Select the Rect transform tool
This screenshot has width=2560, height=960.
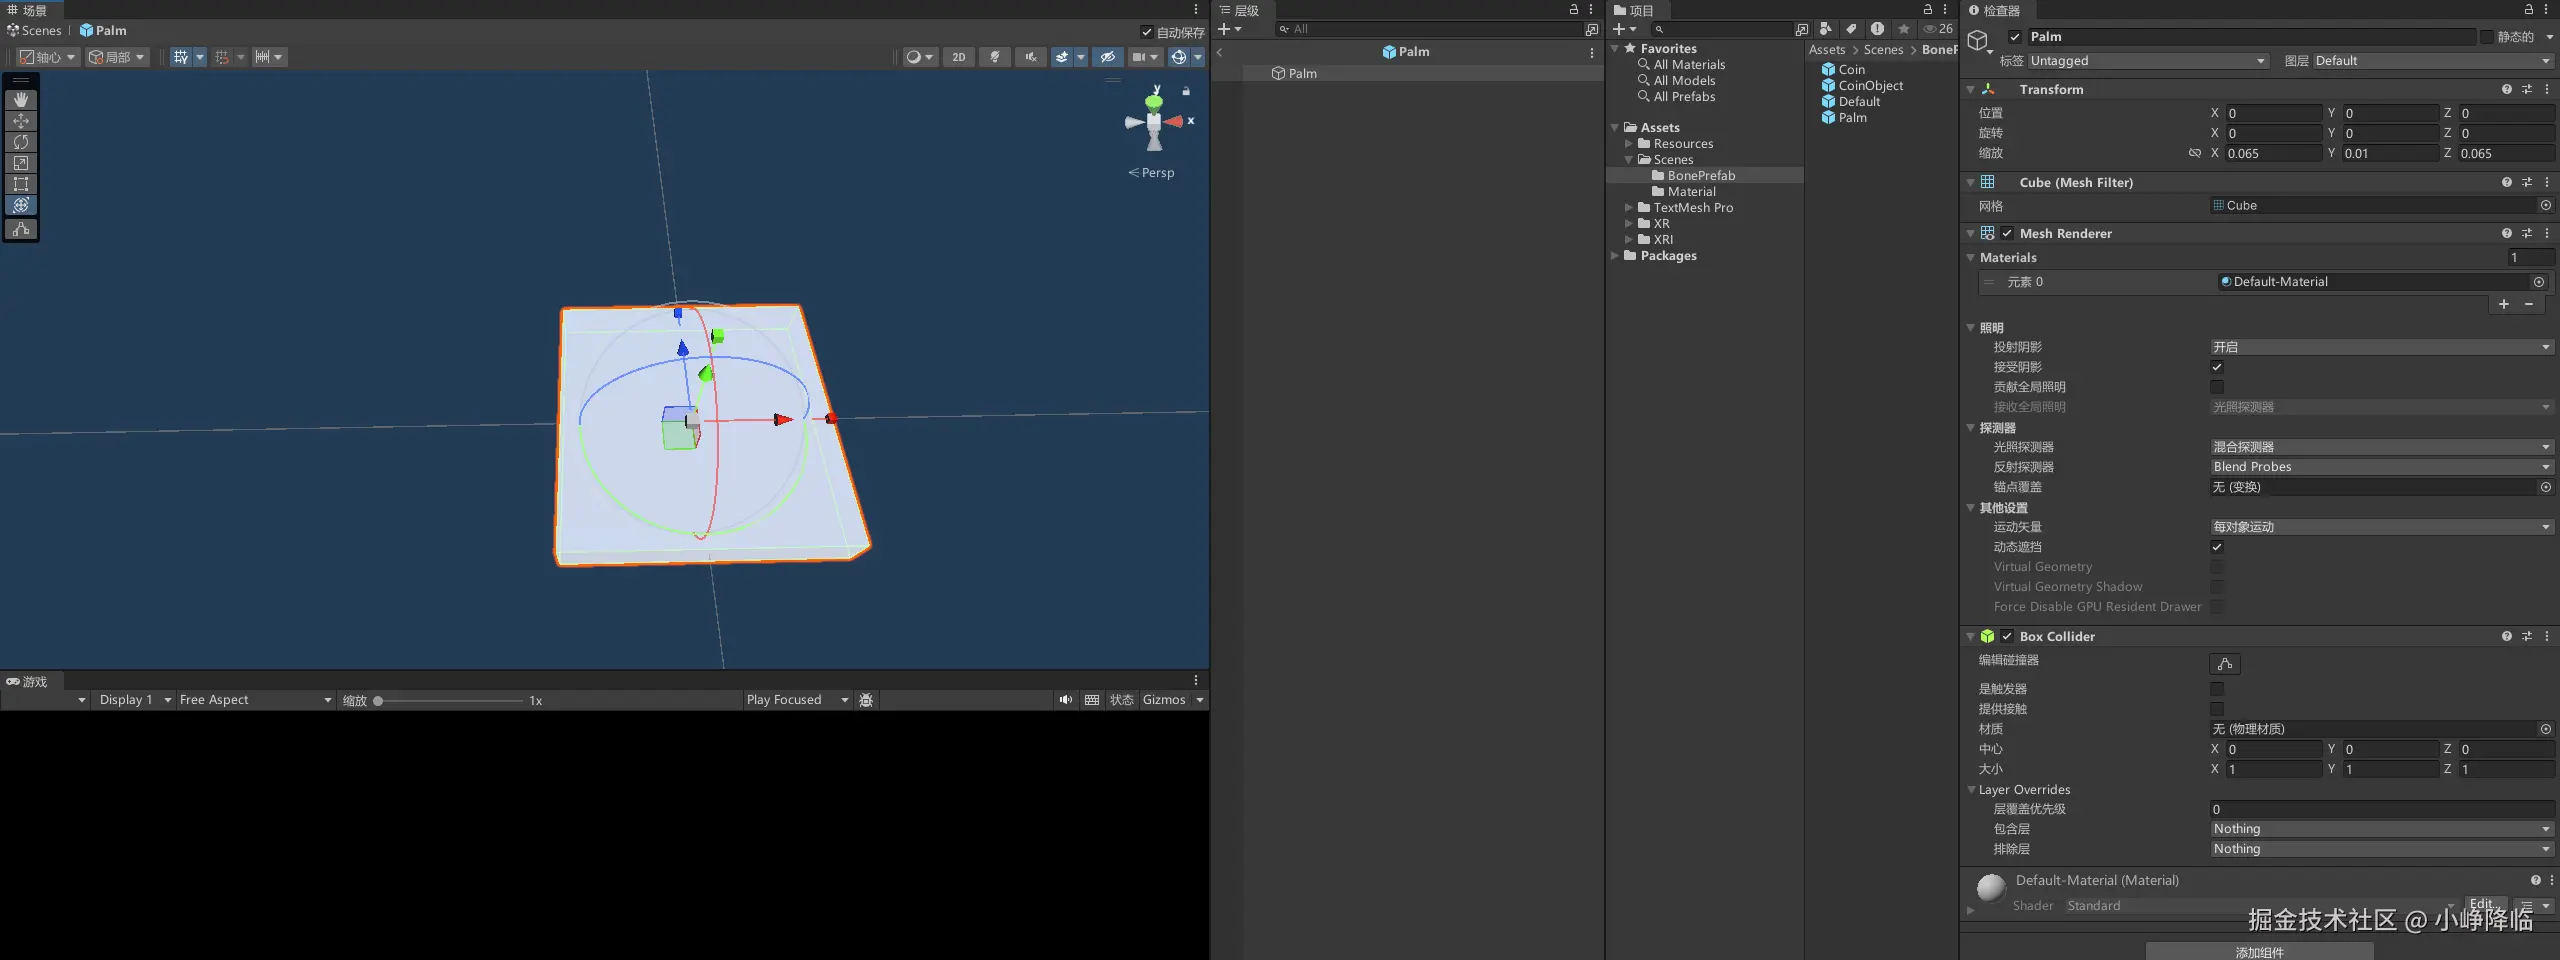pos(21,184)
